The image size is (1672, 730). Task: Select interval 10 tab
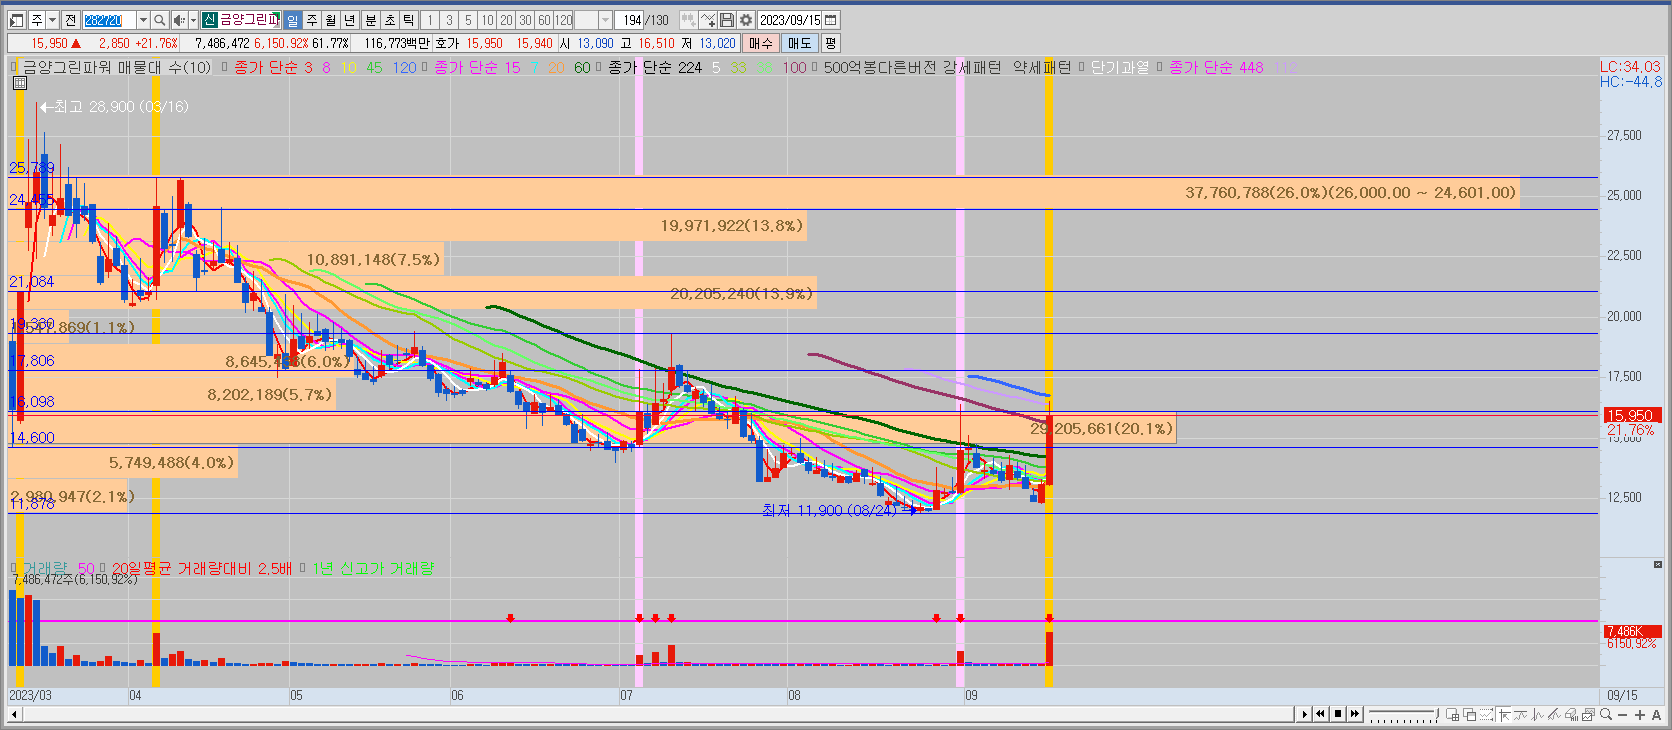(487, 20)
